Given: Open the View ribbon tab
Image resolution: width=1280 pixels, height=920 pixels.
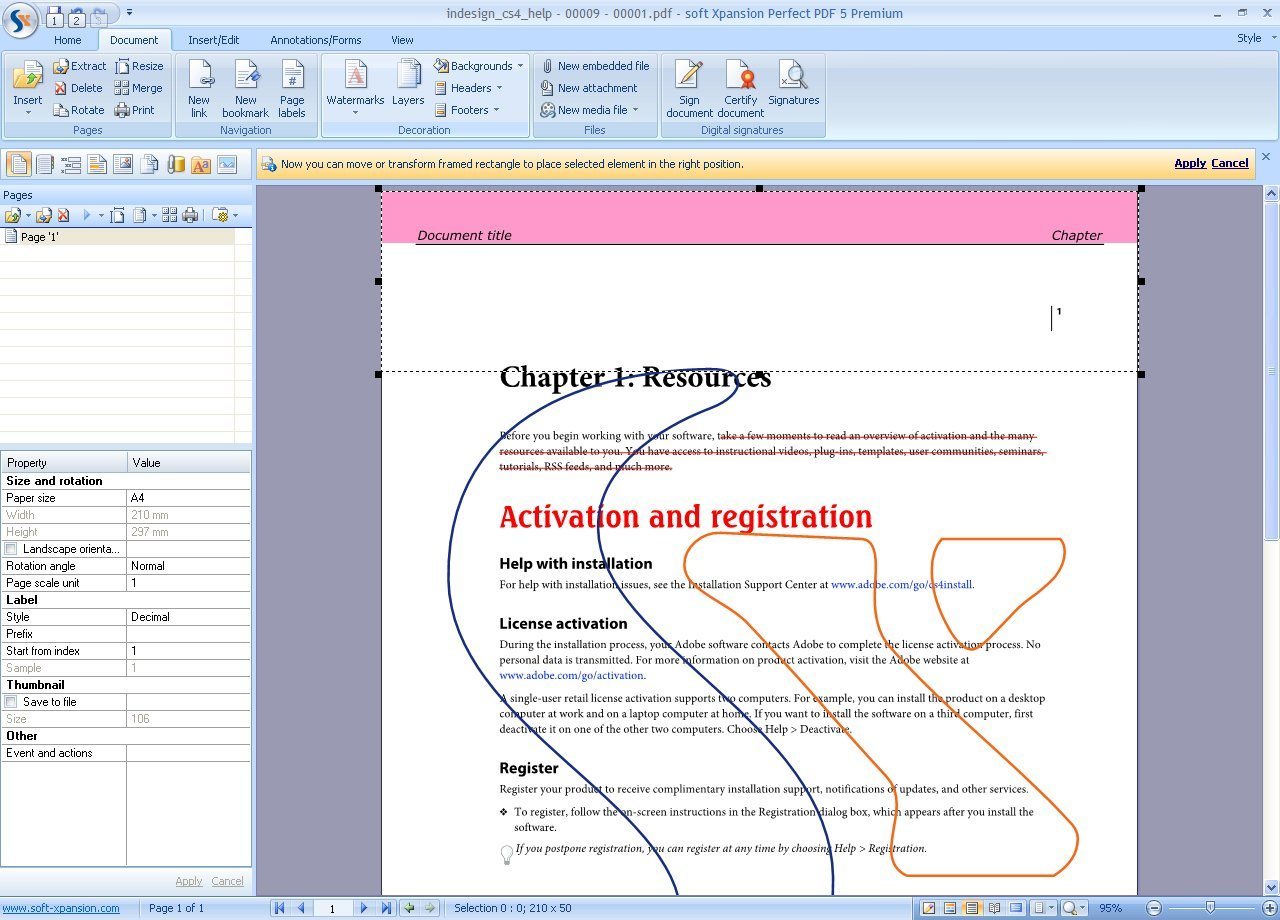Looking at the screenshot, I should coord(402,40).
